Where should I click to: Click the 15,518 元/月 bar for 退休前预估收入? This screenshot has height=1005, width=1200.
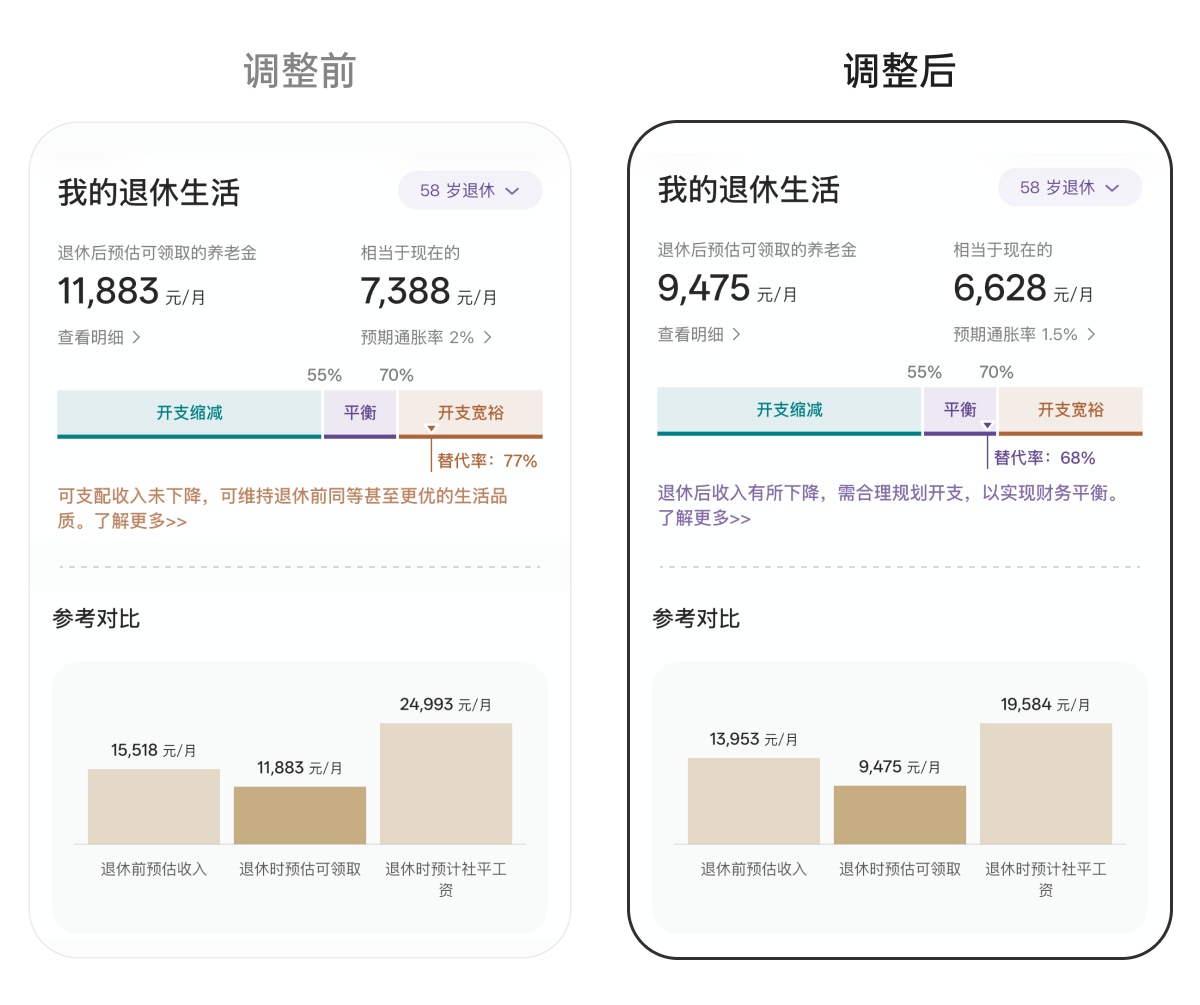[x=154, y=806]
